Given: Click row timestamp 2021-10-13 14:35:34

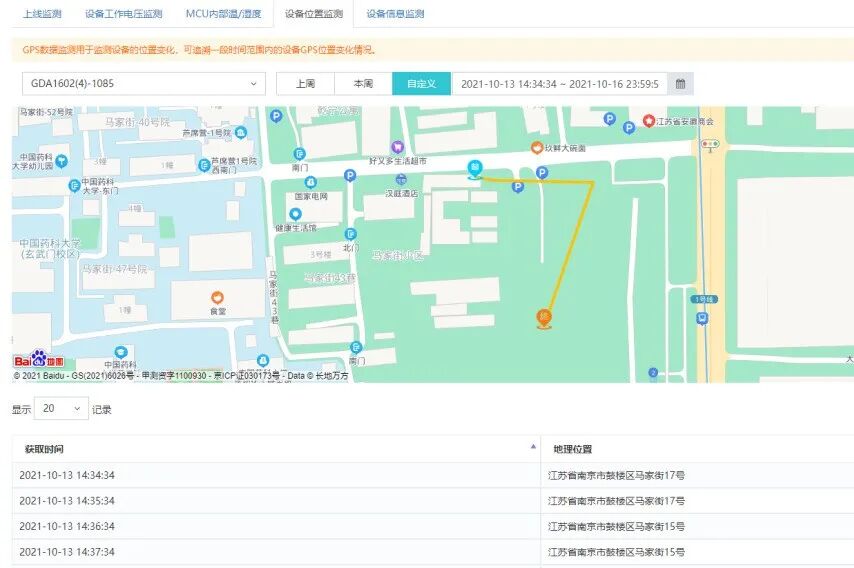Looking at the screenshot, I should tap(67, 500).
